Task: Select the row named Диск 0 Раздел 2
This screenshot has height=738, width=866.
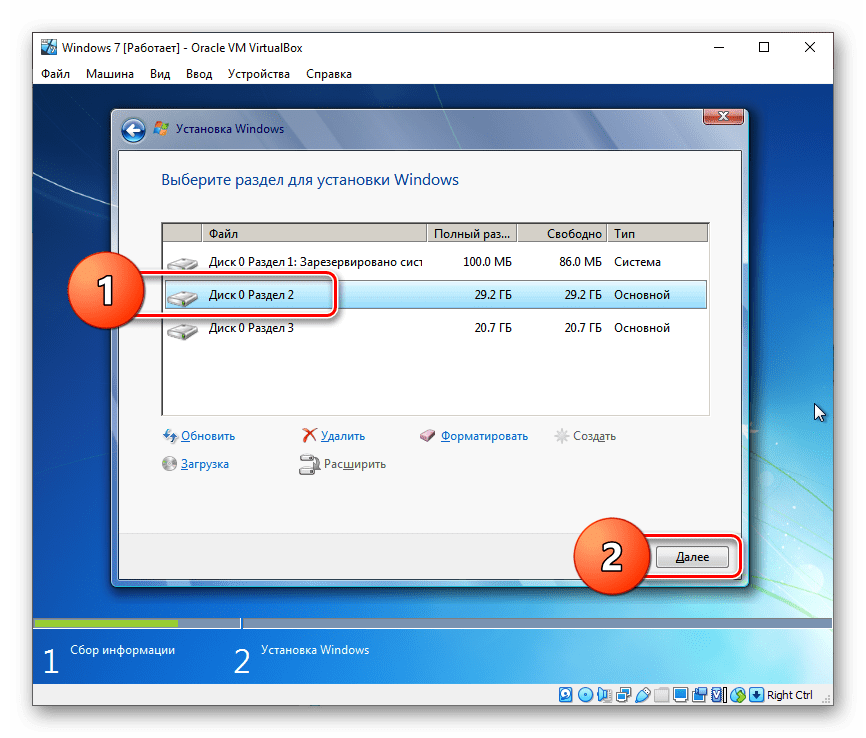Action: [x=435, y=294]
